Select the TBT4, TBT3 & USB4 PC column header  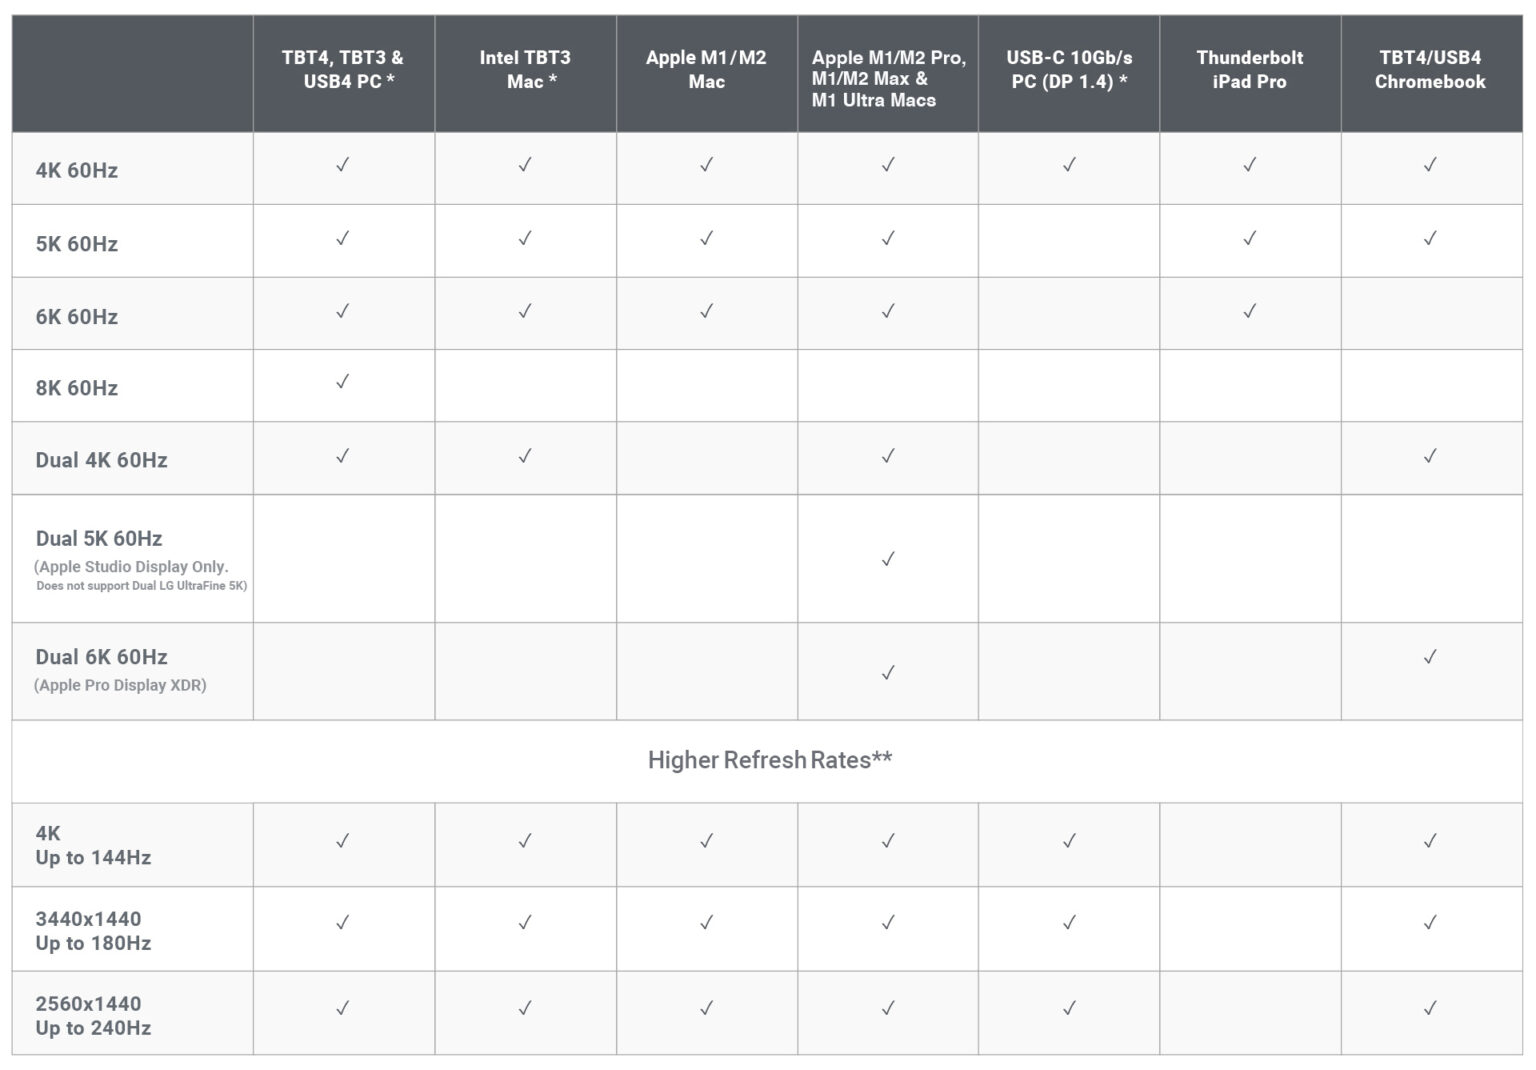pyautogui.click(x=343, y=70)
